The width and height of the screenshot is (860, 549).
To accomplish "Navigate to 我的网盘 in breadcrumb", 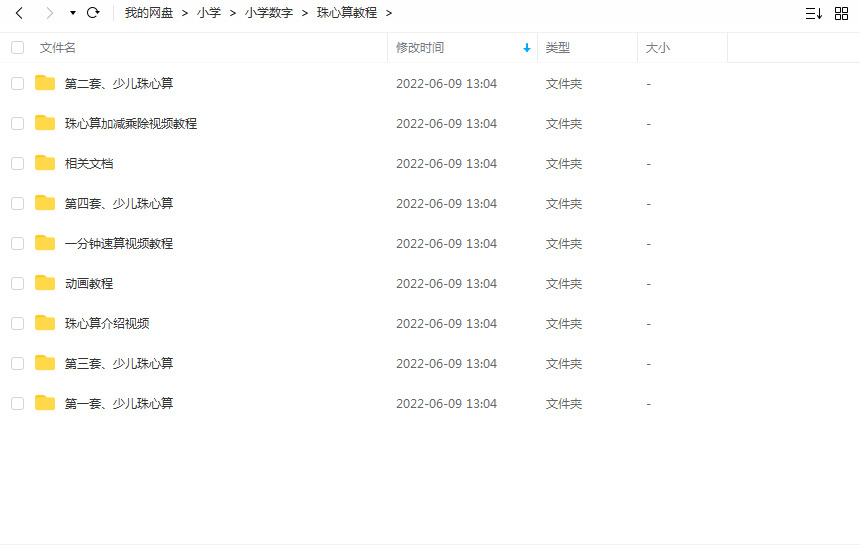I will pyautogui.click(x=149, y=13).
